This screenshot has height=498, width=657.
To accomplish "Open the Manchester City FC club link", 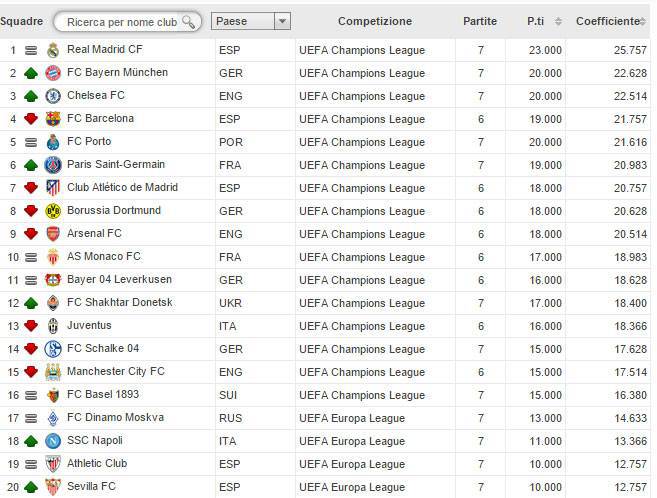I will 116,372.
